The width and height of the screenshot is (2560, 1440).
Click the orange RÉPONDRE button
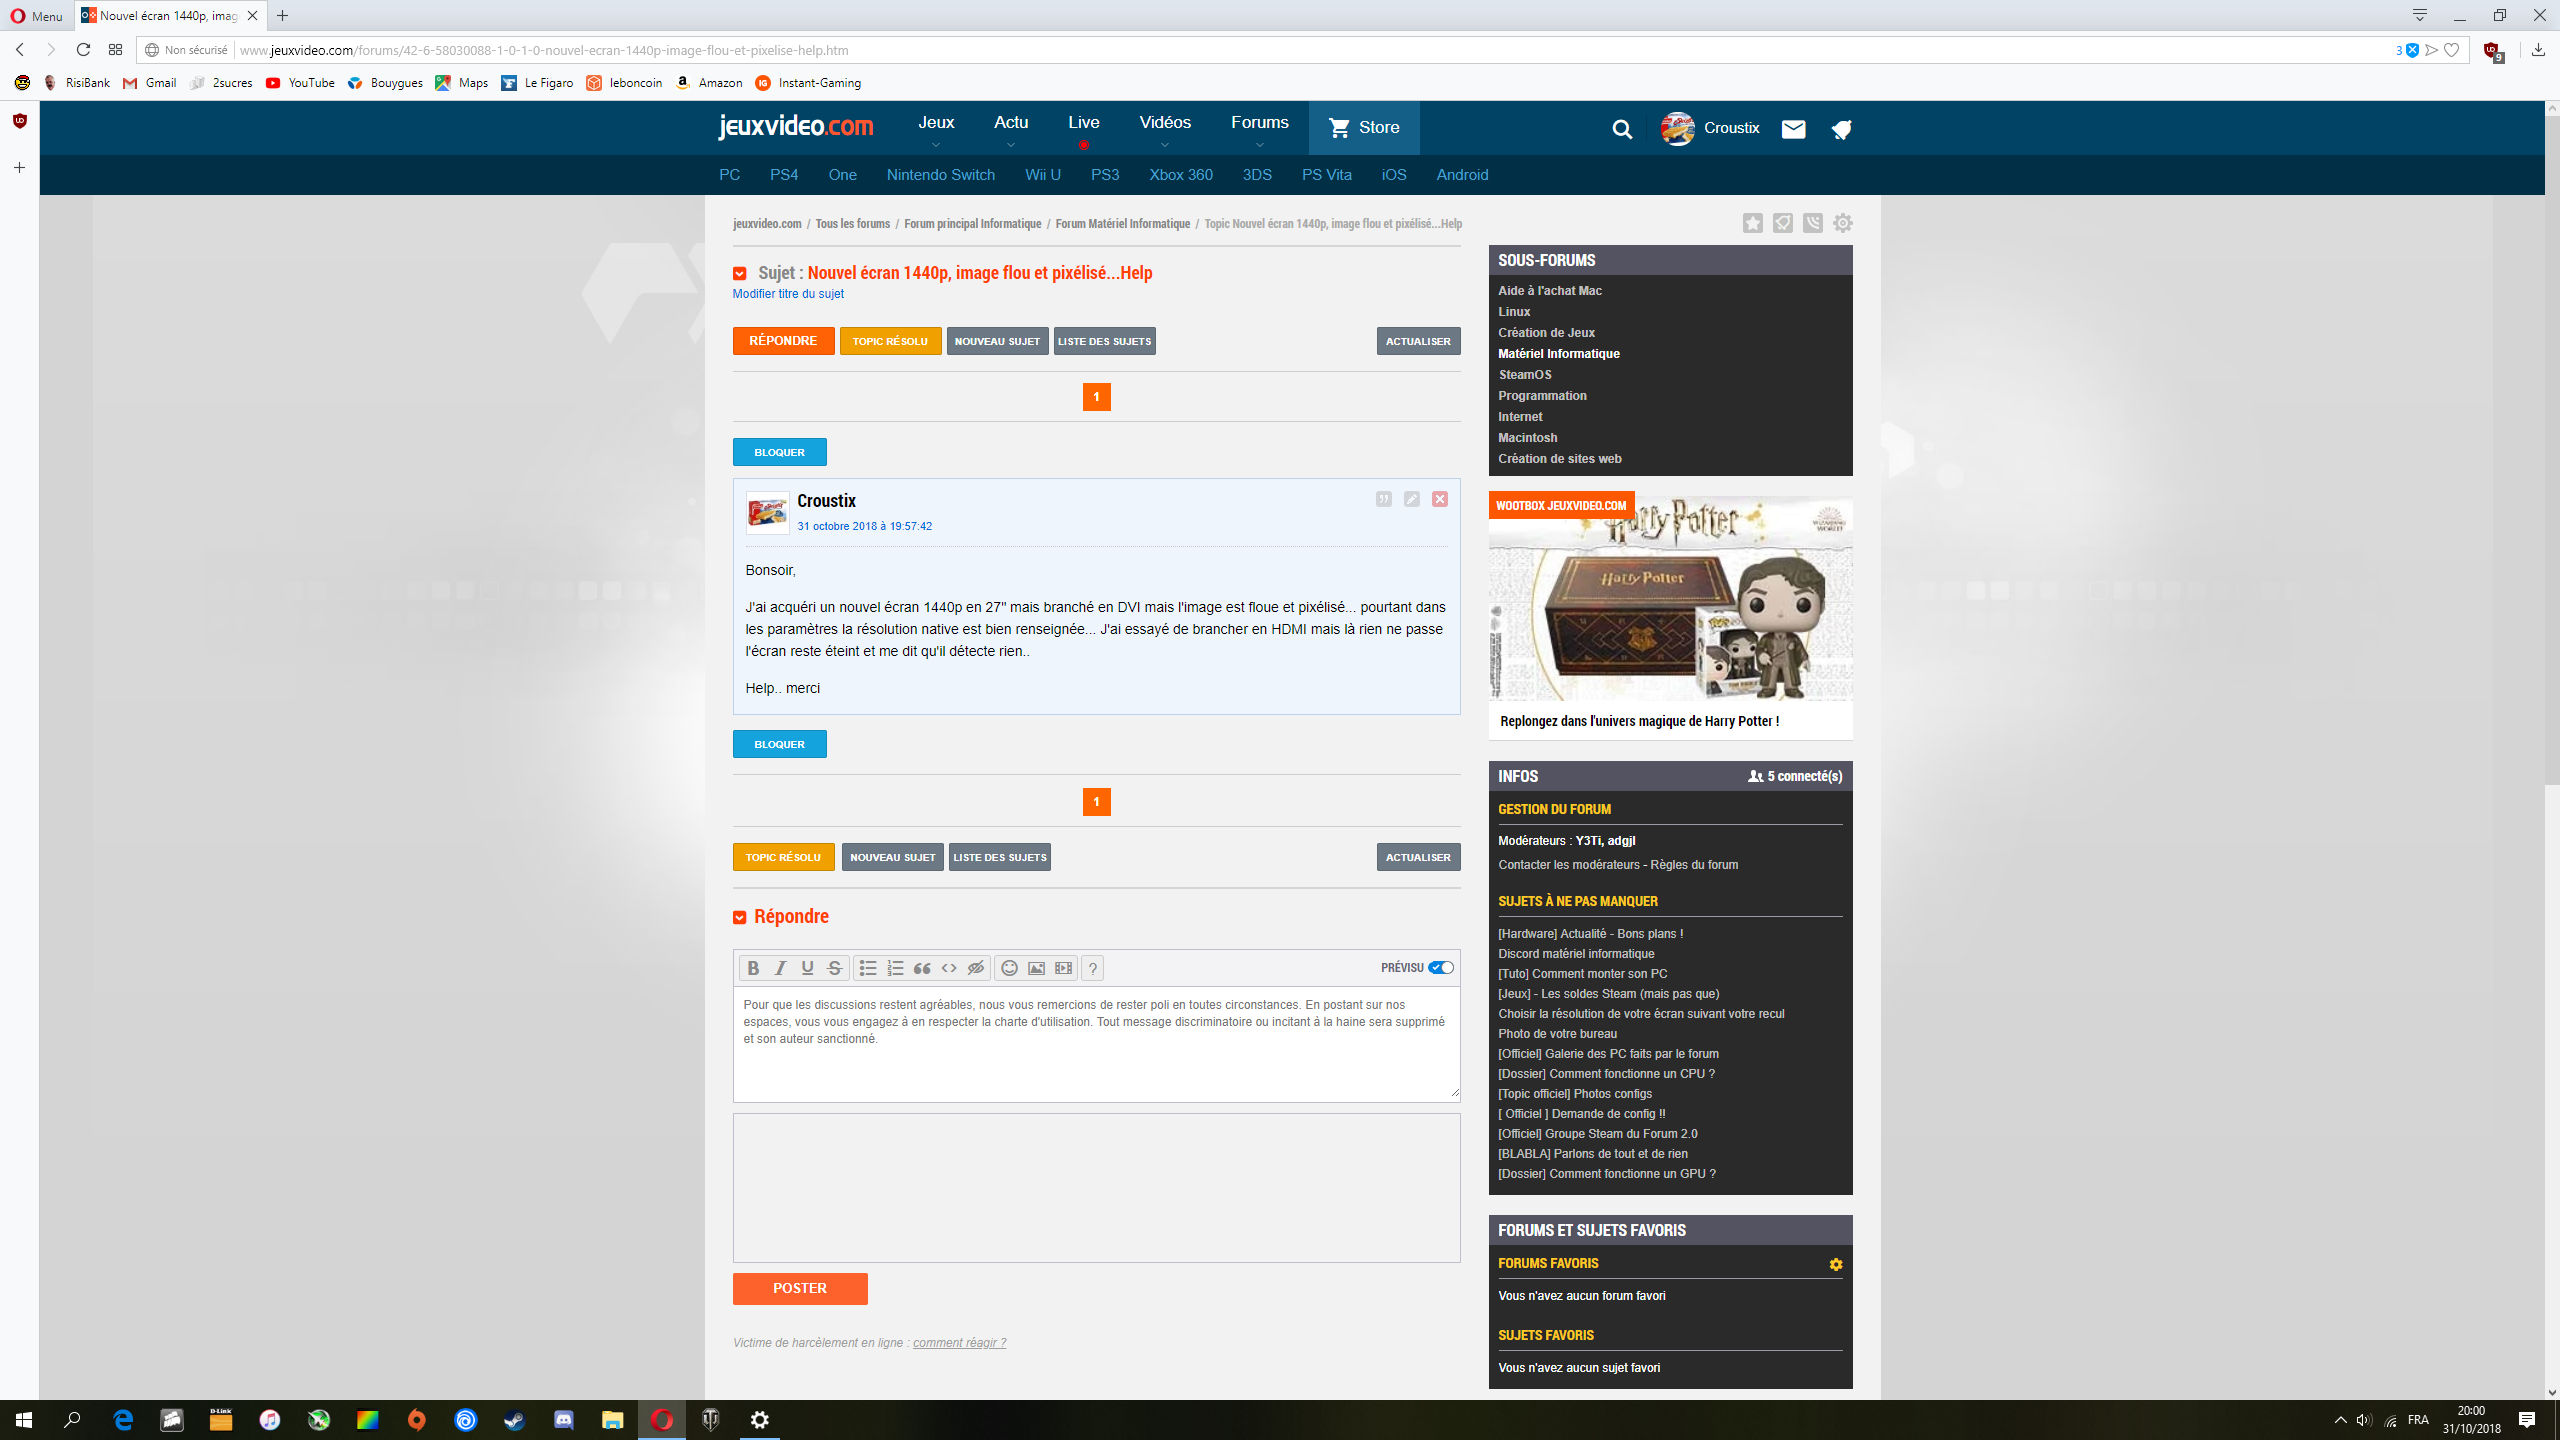pos(783,341)
